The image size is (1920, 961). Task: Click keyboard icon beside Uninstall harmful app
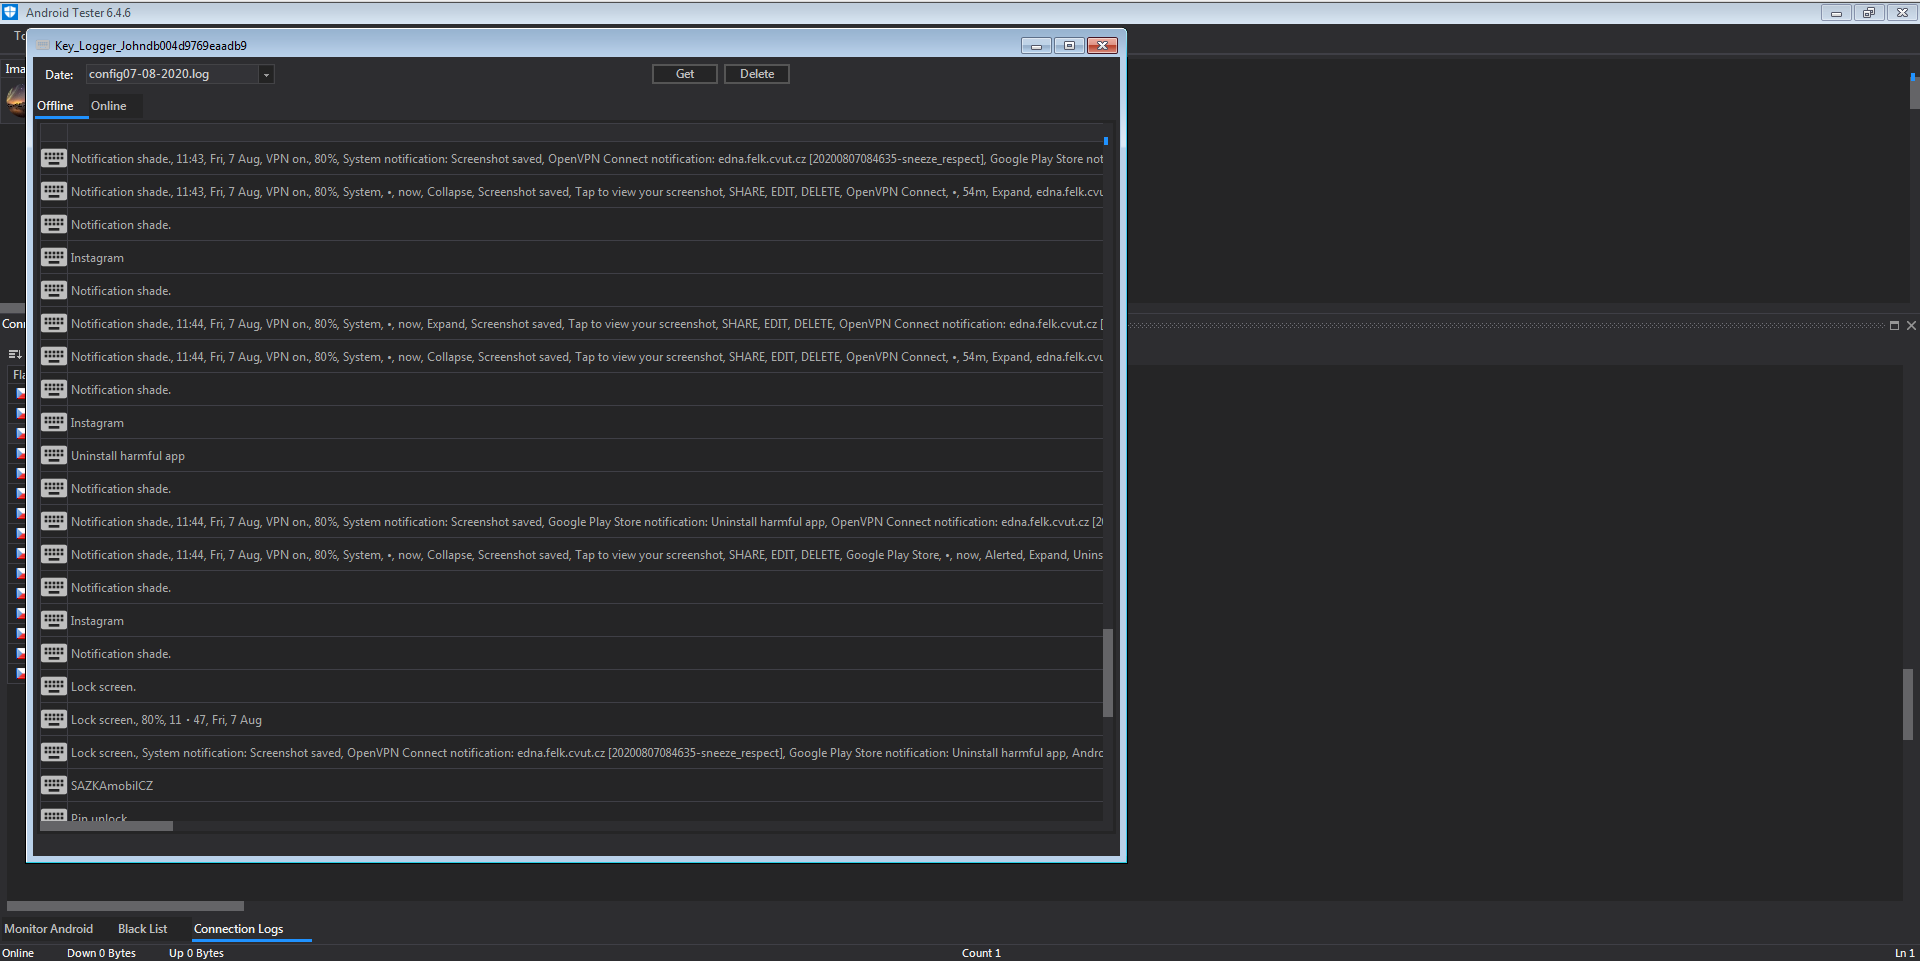pyautogui.click(x=54, y=455)
